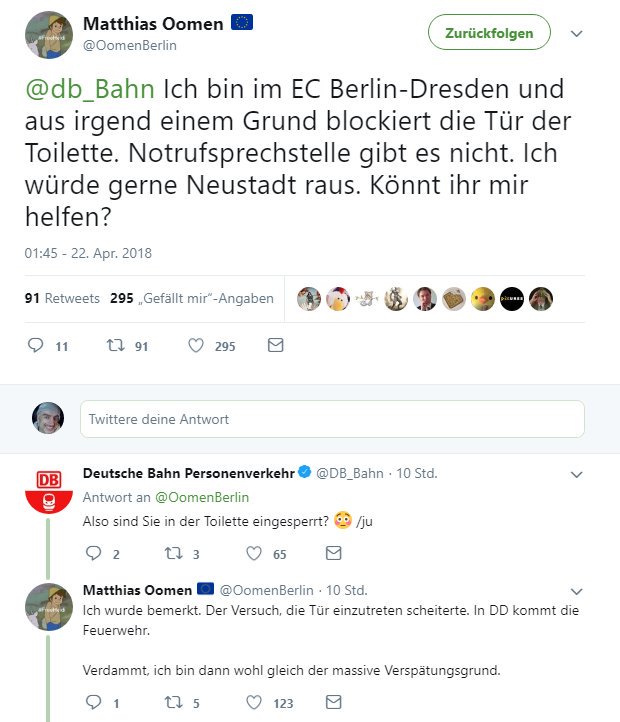This screenshot has height=722, width=620.
Task: Retweet Matthias Oomen's reply with 5 retweets
Action: click(174, 703)
